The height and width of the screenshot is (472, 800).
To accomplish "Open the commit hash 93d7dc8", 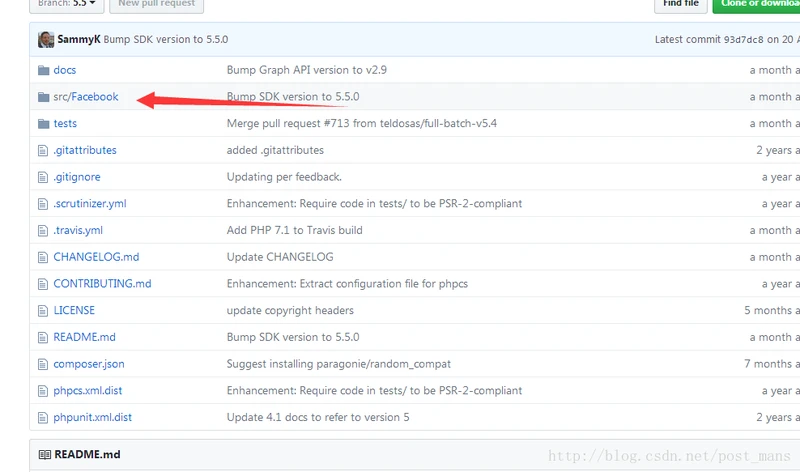I will (743, 40).
